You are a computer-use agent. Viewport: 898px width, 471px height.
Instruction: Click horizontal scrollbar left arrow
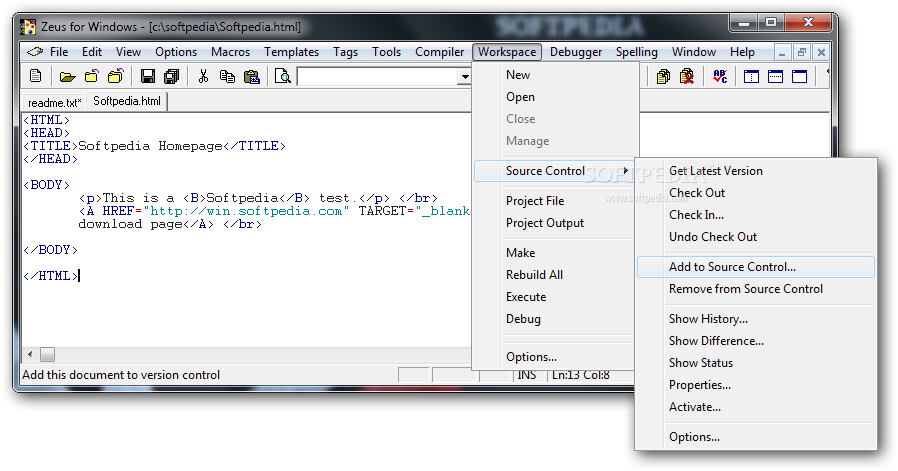tap(30, 355)
